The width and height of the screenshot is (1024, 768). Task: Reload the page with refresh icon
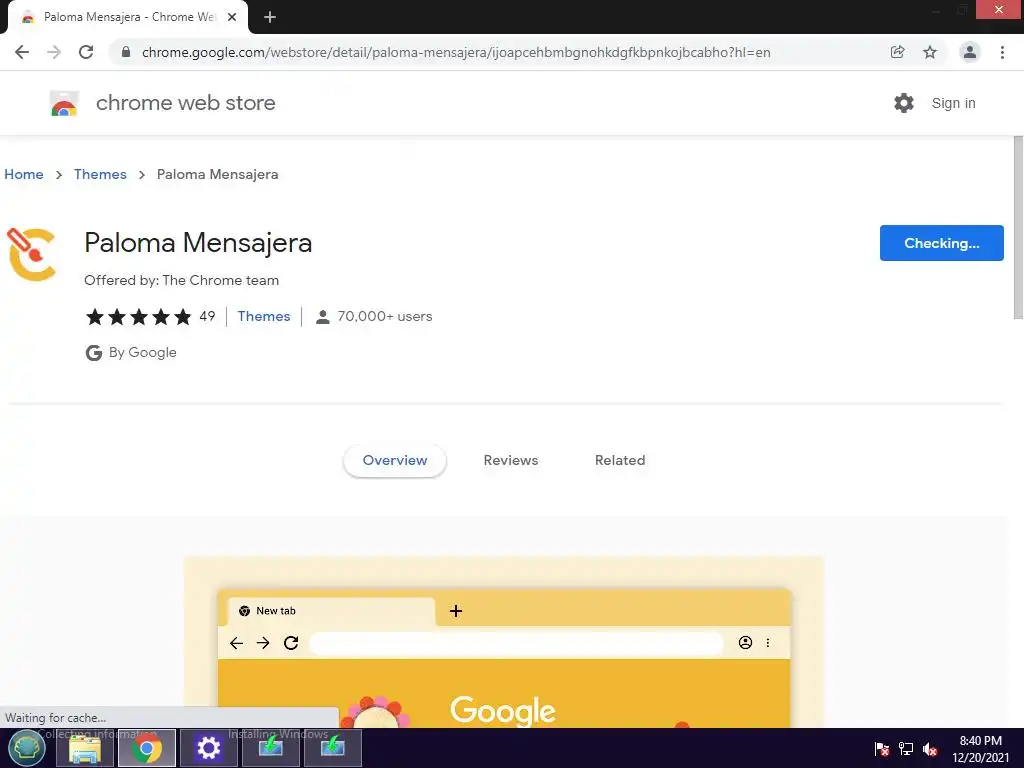(x=86, y=52)
